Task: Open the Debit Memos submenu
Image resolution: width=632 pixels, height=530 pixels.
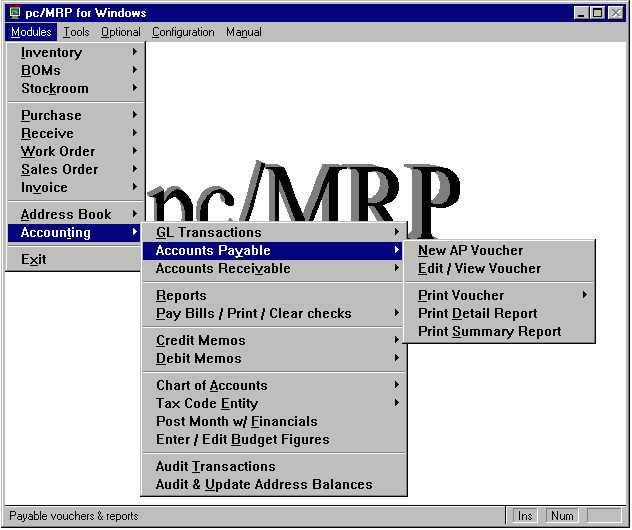Action: [x=274, y=358]
